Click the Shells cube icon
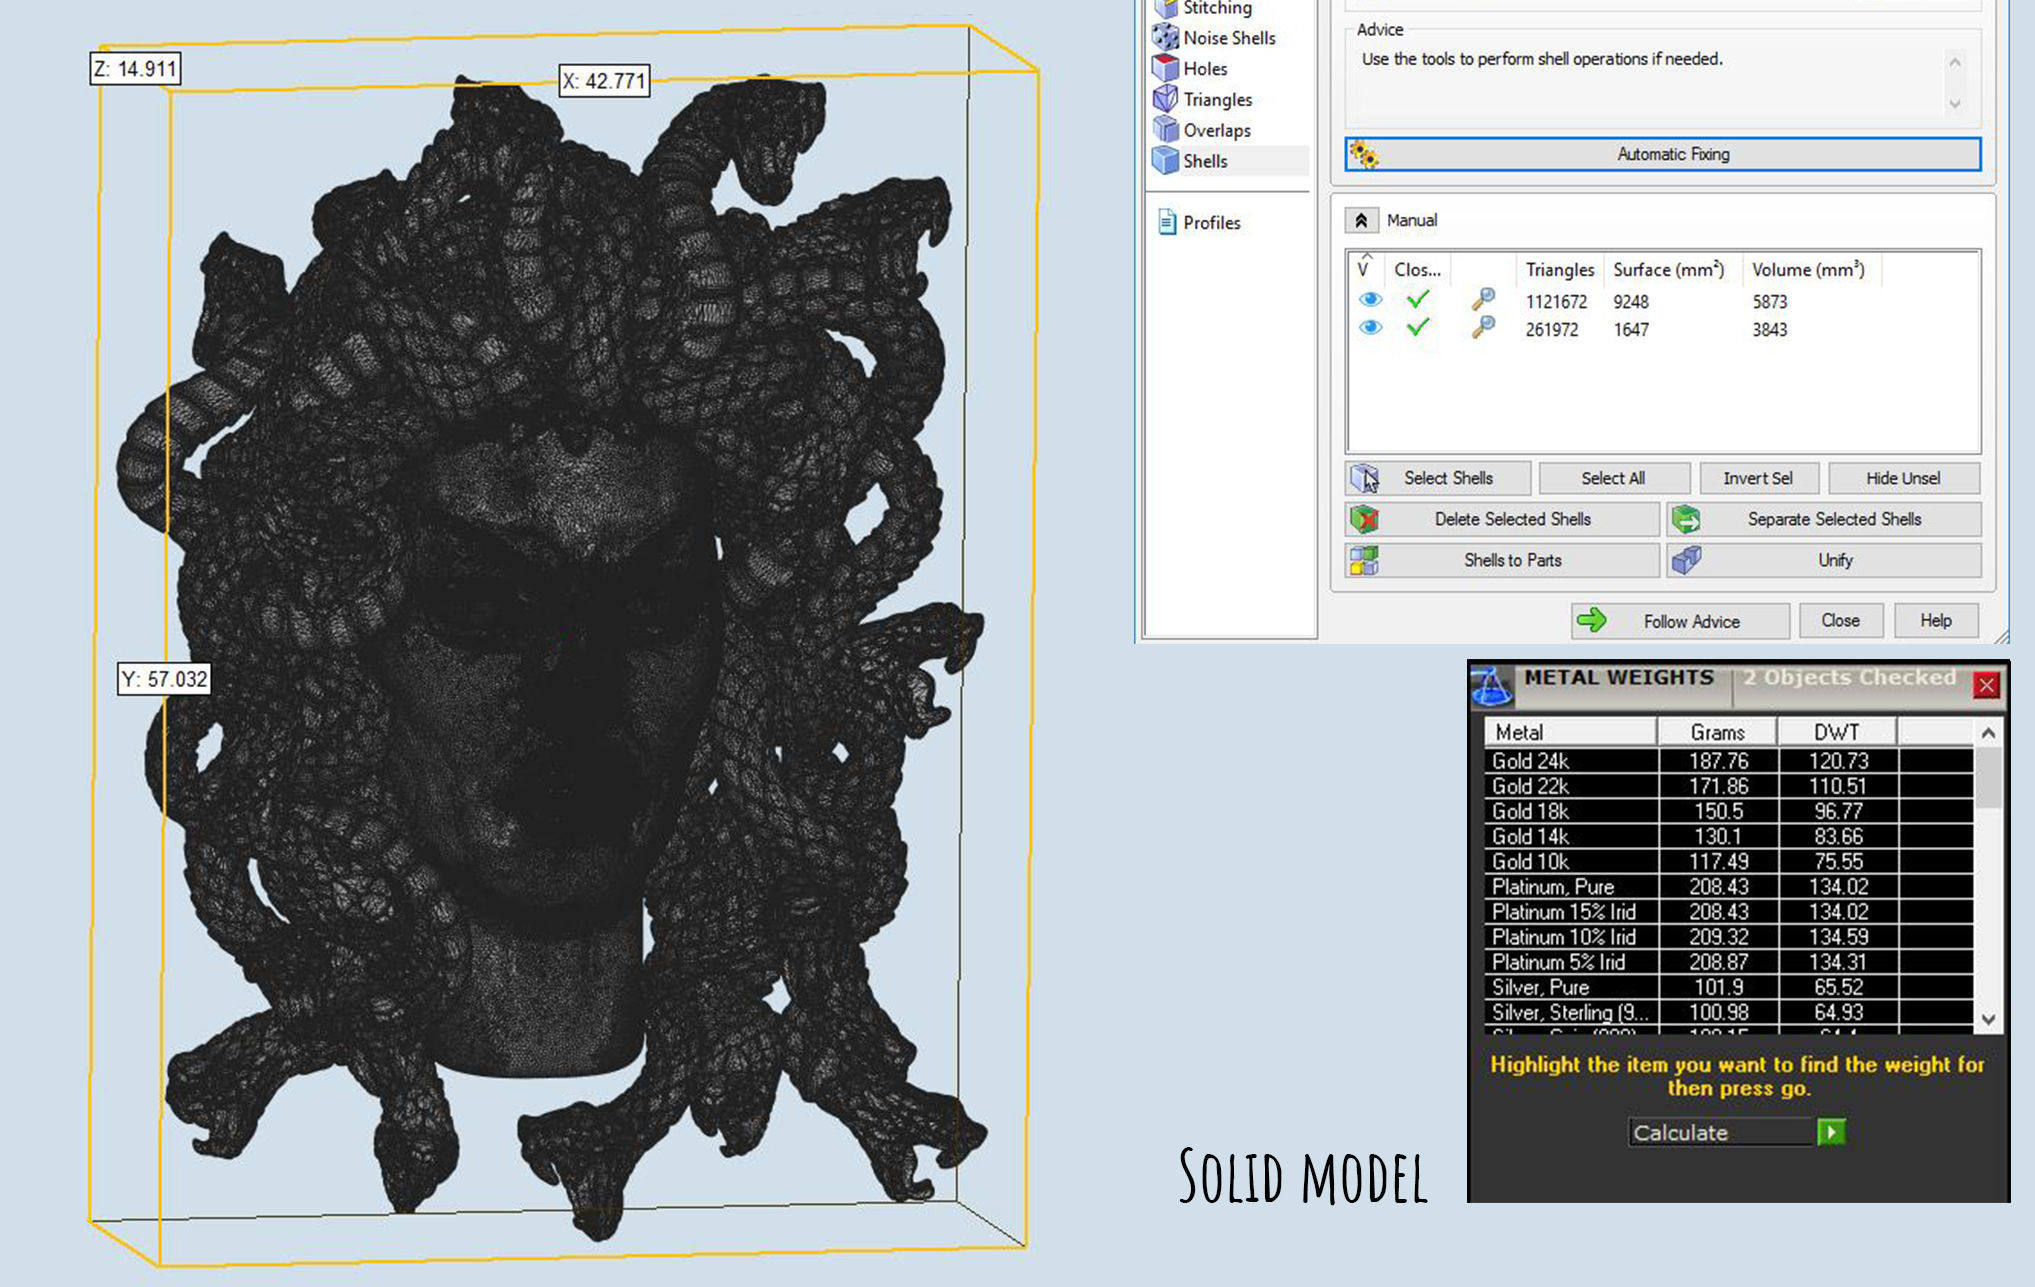2035x1287 pixels. (1165, 160)
